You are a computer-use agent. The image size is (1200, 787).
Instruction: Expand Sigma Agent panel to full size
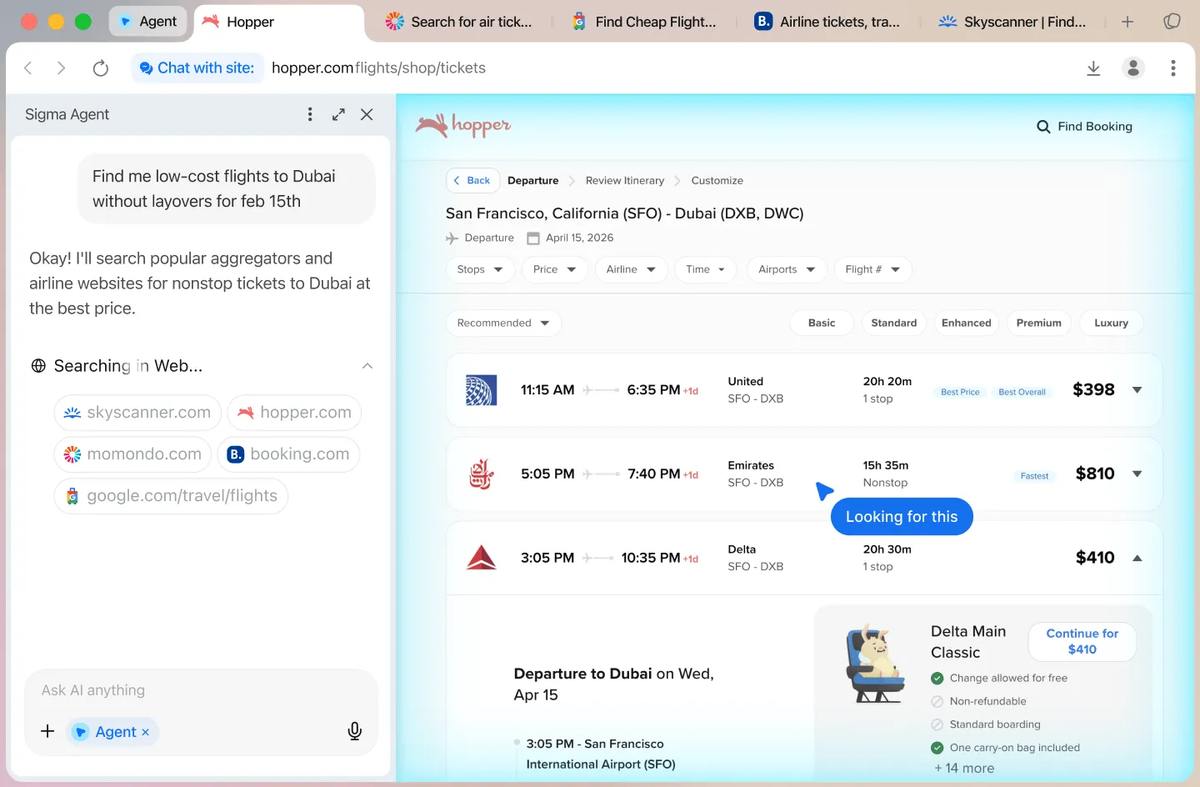tap(339, 114)
